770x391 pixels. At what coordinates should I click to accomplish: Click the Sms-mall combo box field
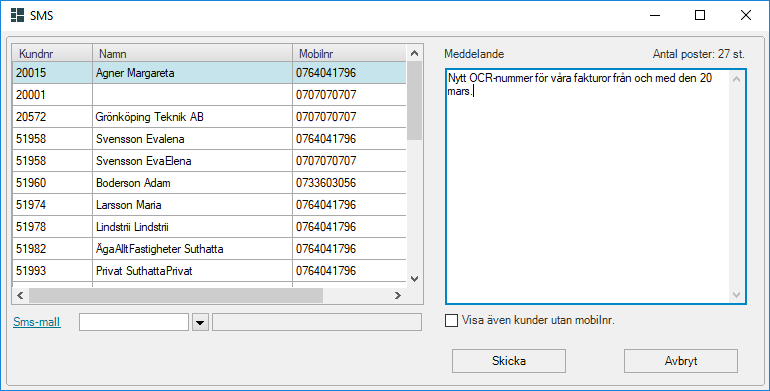tap(134, 322)
